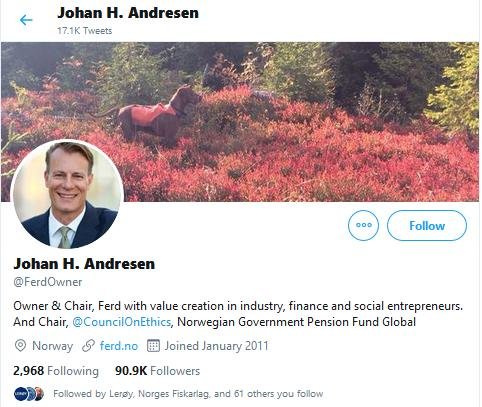
Task: Click the calendar icon beside Joined January 2011
Action: [153, 346]
